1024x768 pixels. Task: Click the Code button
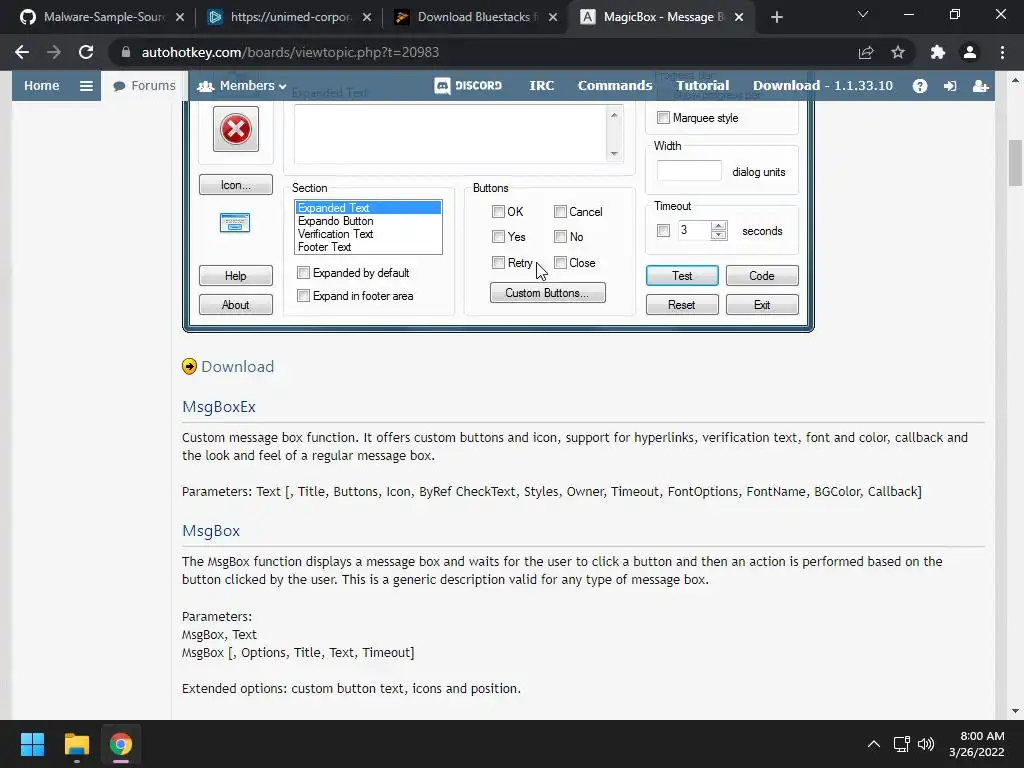pos(761,276)
